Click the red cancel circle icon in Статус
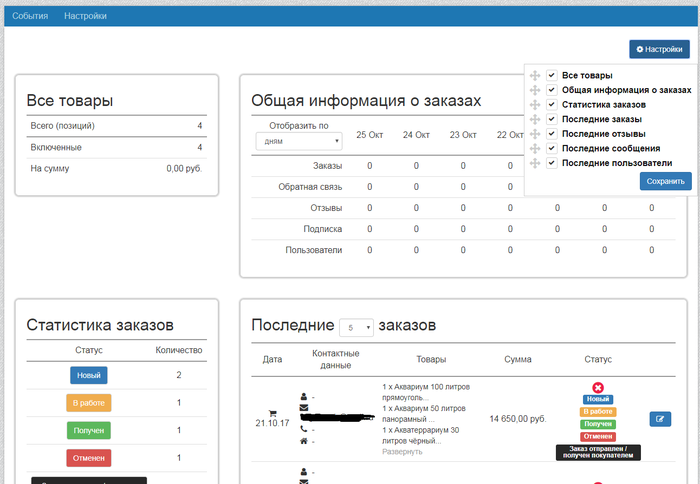 [x=598, y=387]
